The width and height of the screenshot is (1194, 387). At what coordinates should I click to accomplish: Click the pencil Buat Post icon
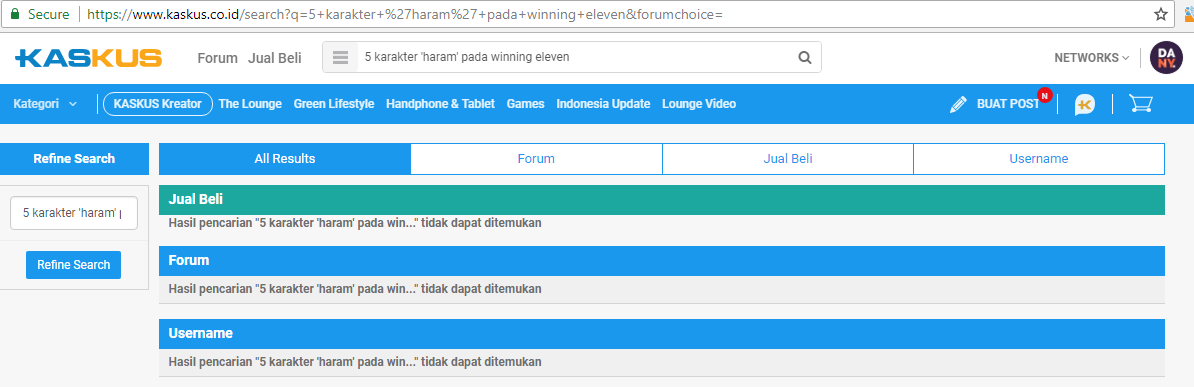pos(958,104)
